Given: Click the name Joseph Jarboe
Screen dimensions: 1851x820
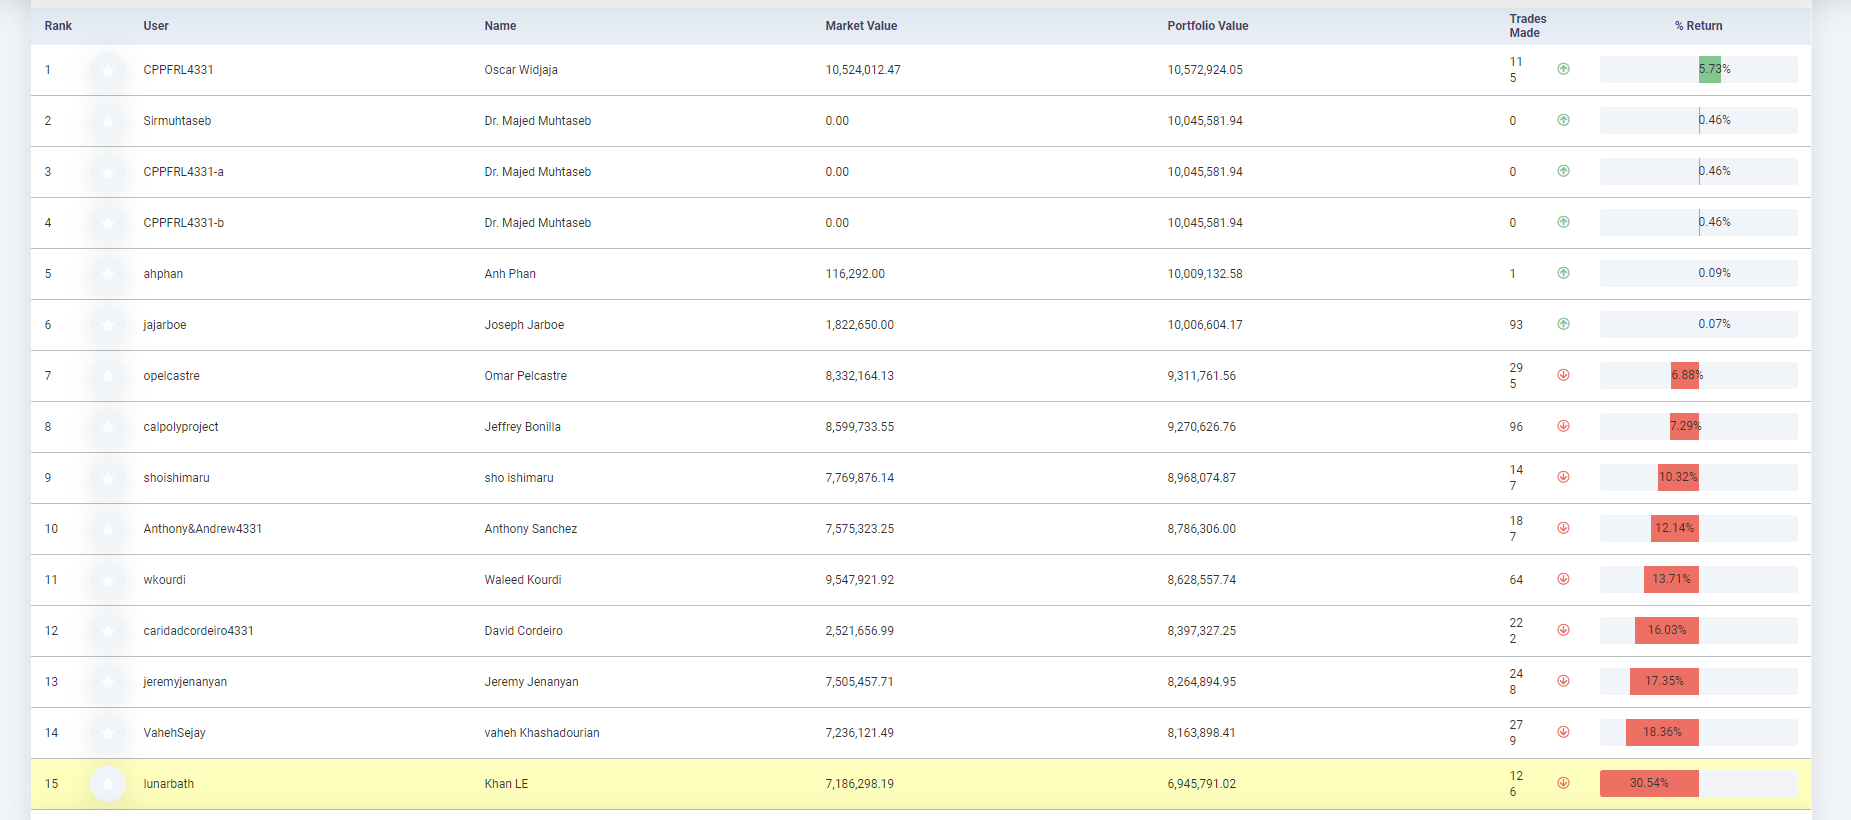Looking at the screenshot, I should [524, 325].
